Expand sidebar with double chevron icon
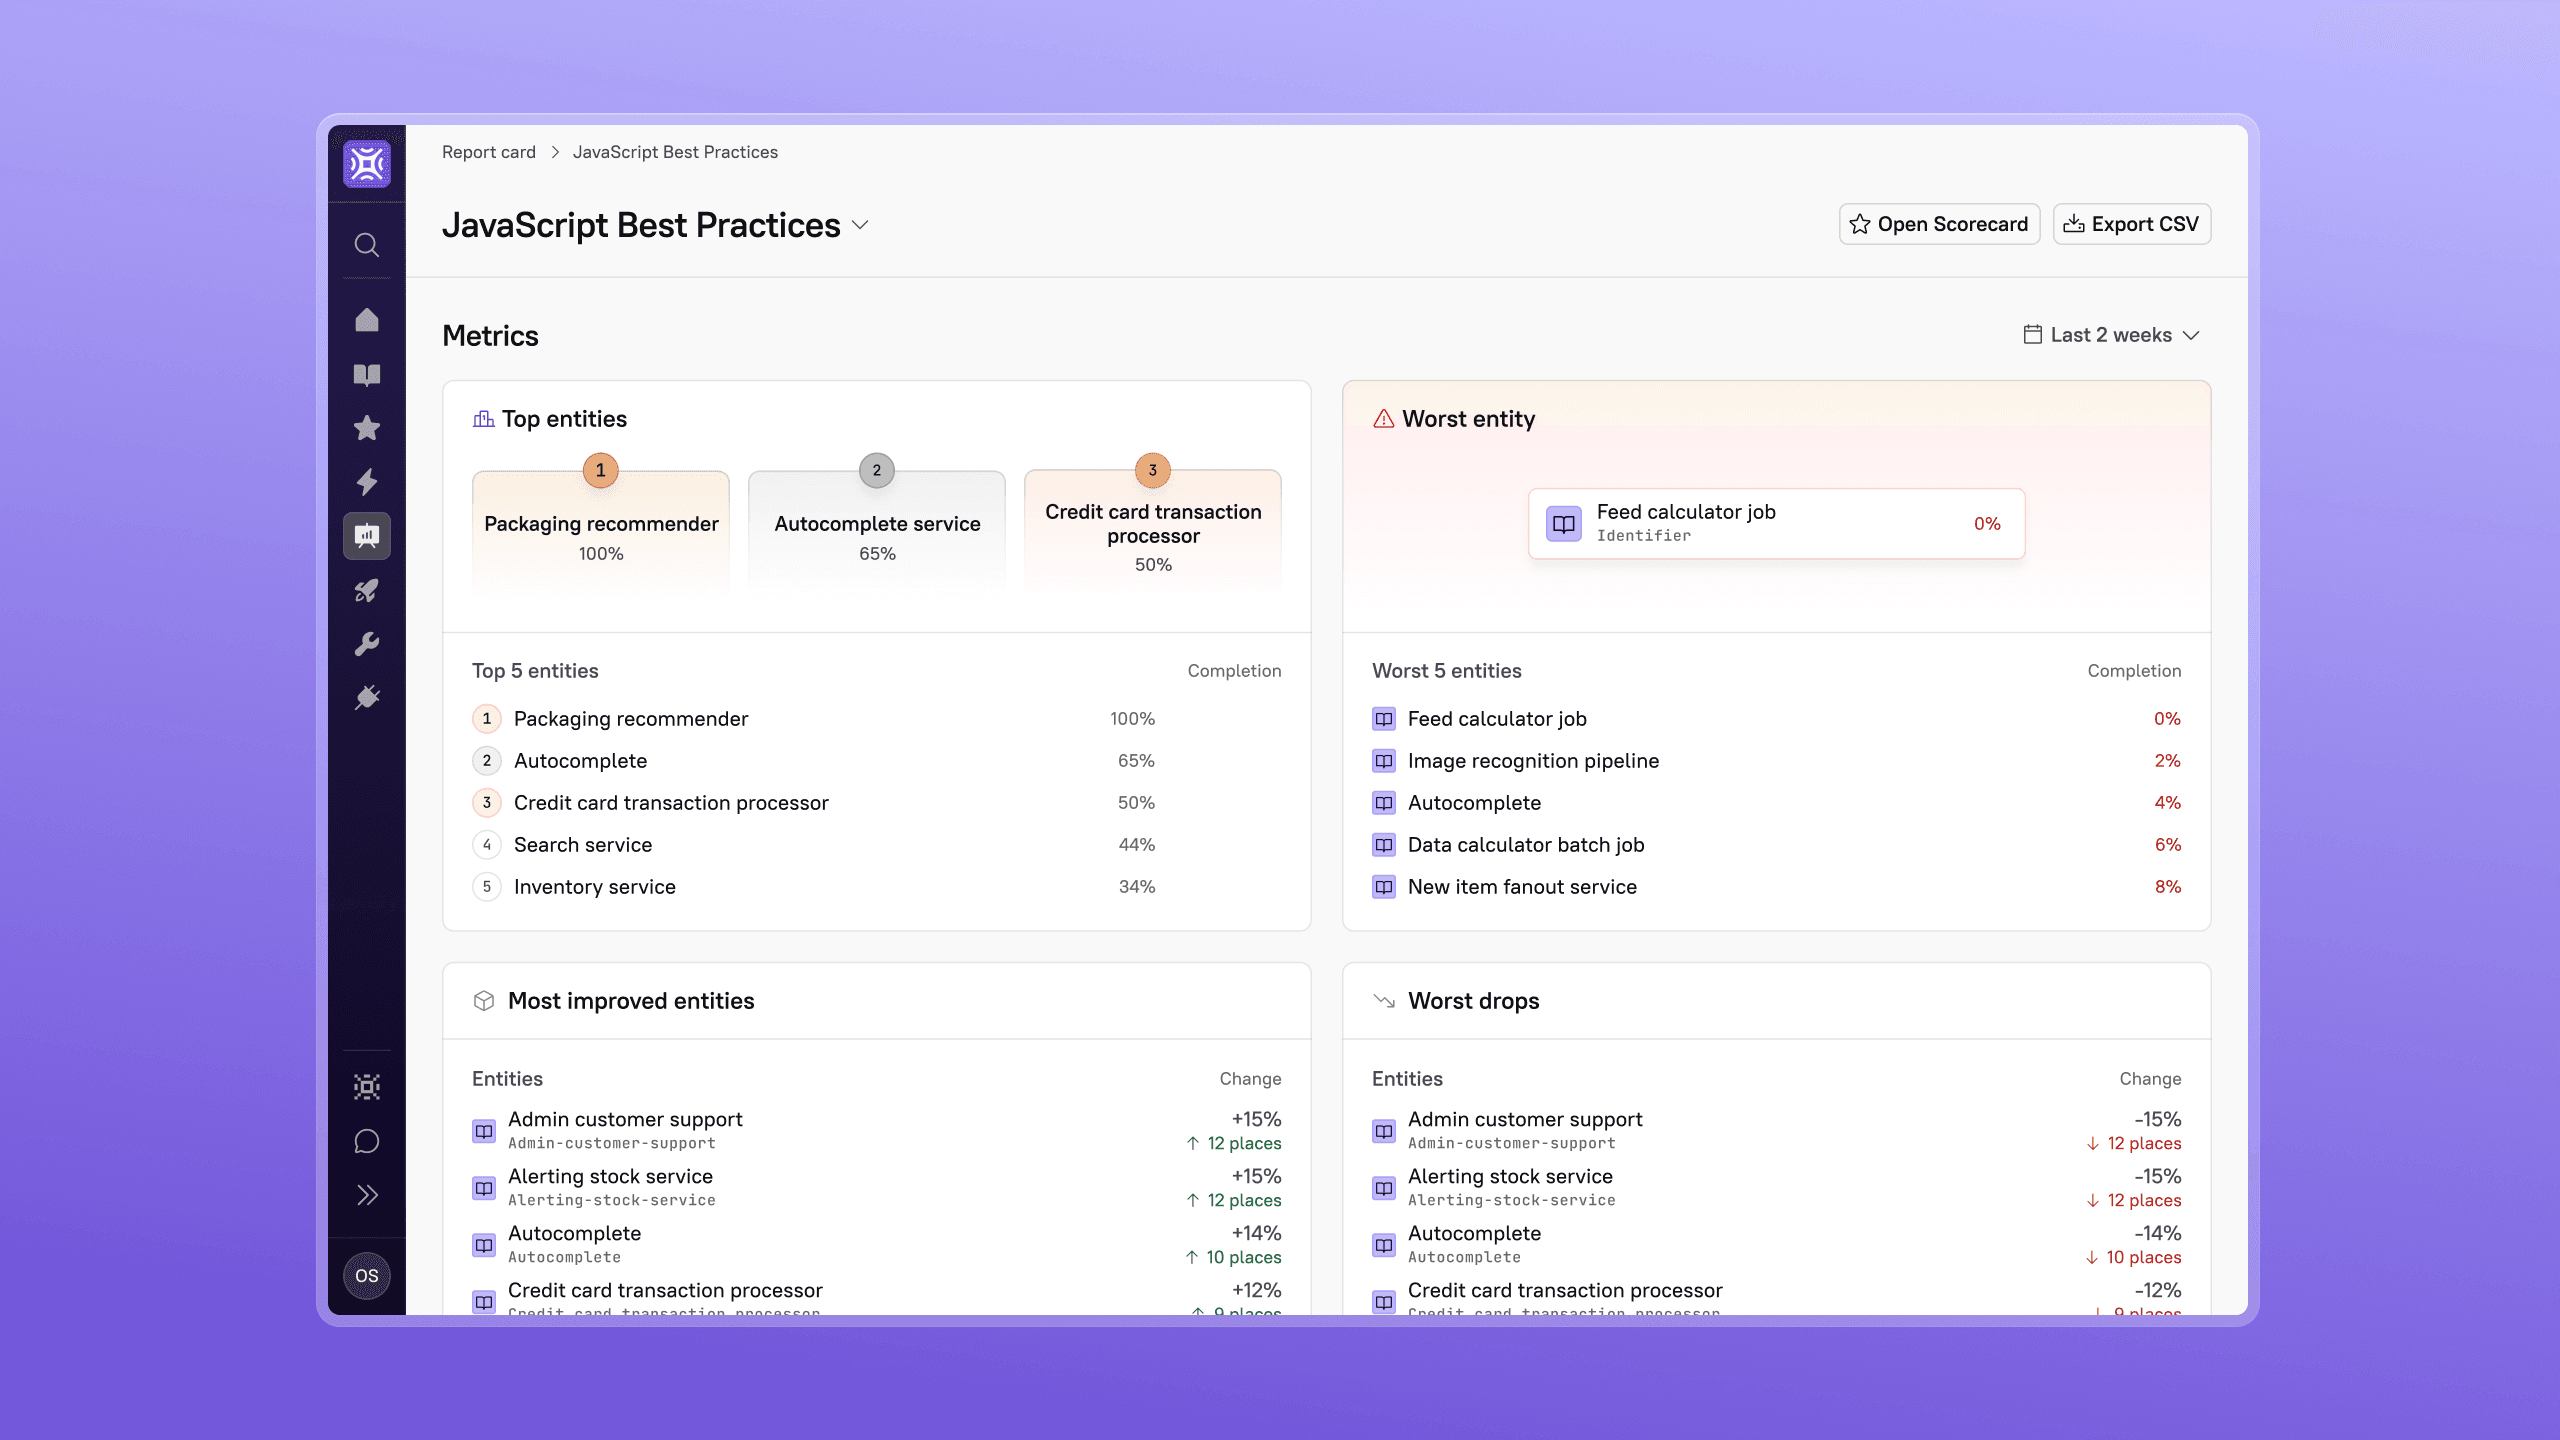The width and height of the screenshot is (2560, 1440). pos(367,1195)
